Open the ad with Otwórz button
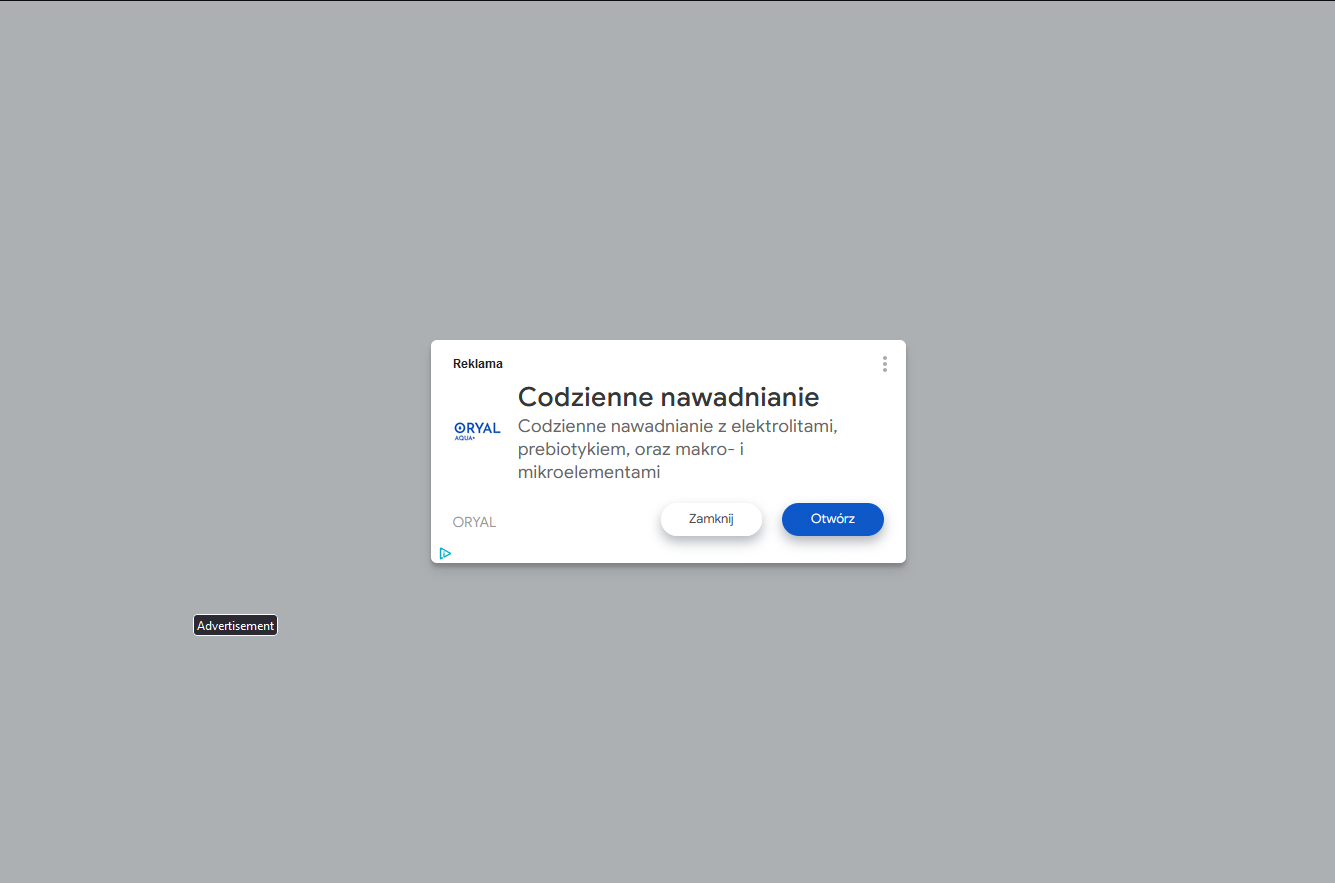This screenshot has width=1335, height=883. (x=833, y=519)
